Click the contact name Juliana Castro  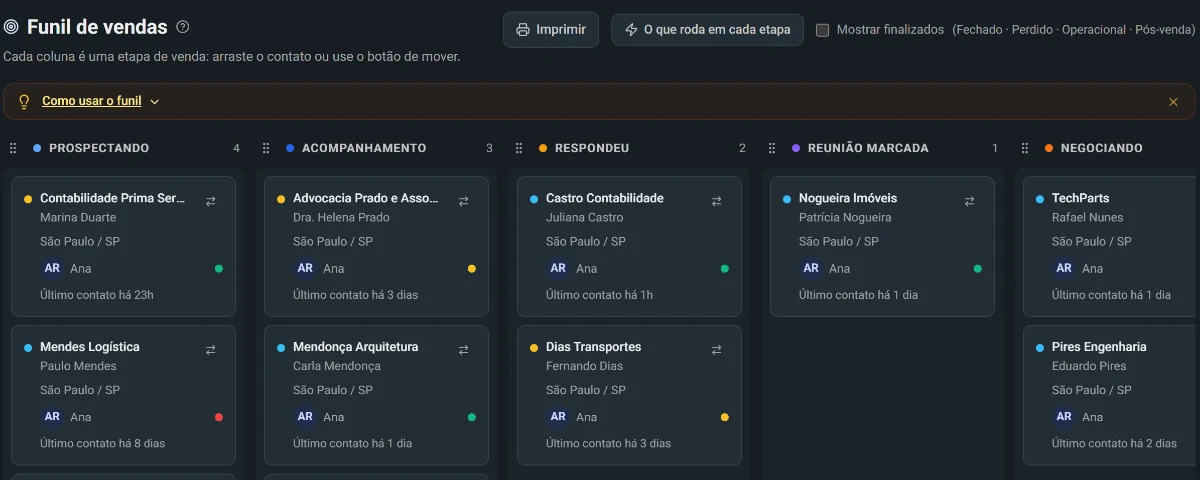[x=587, y=217]
